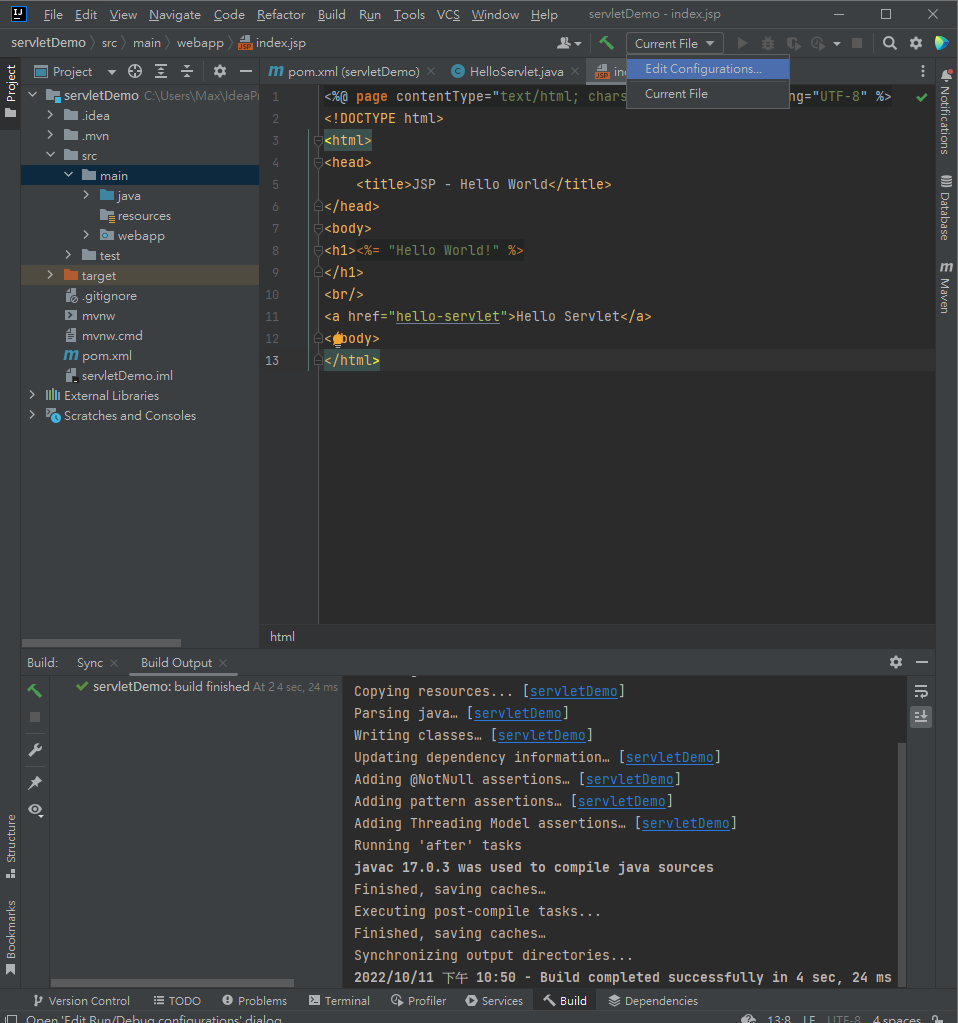Toggle soft-wrap in build output
The image size is (958, 1023).
921,691
